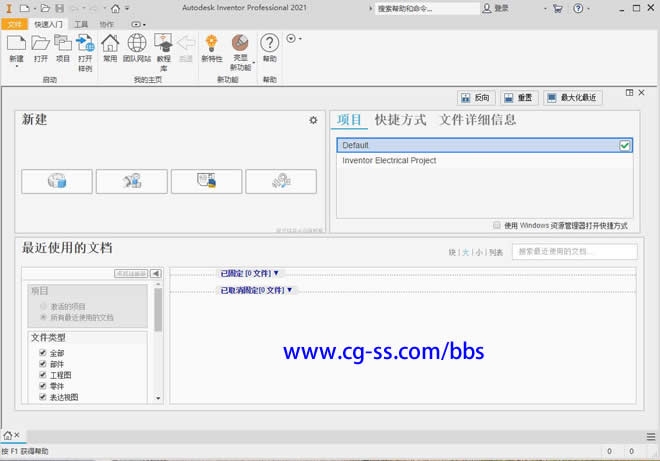Click the search recent documents input field
Viewport: 660px width, 461px height.
point(575,252)
